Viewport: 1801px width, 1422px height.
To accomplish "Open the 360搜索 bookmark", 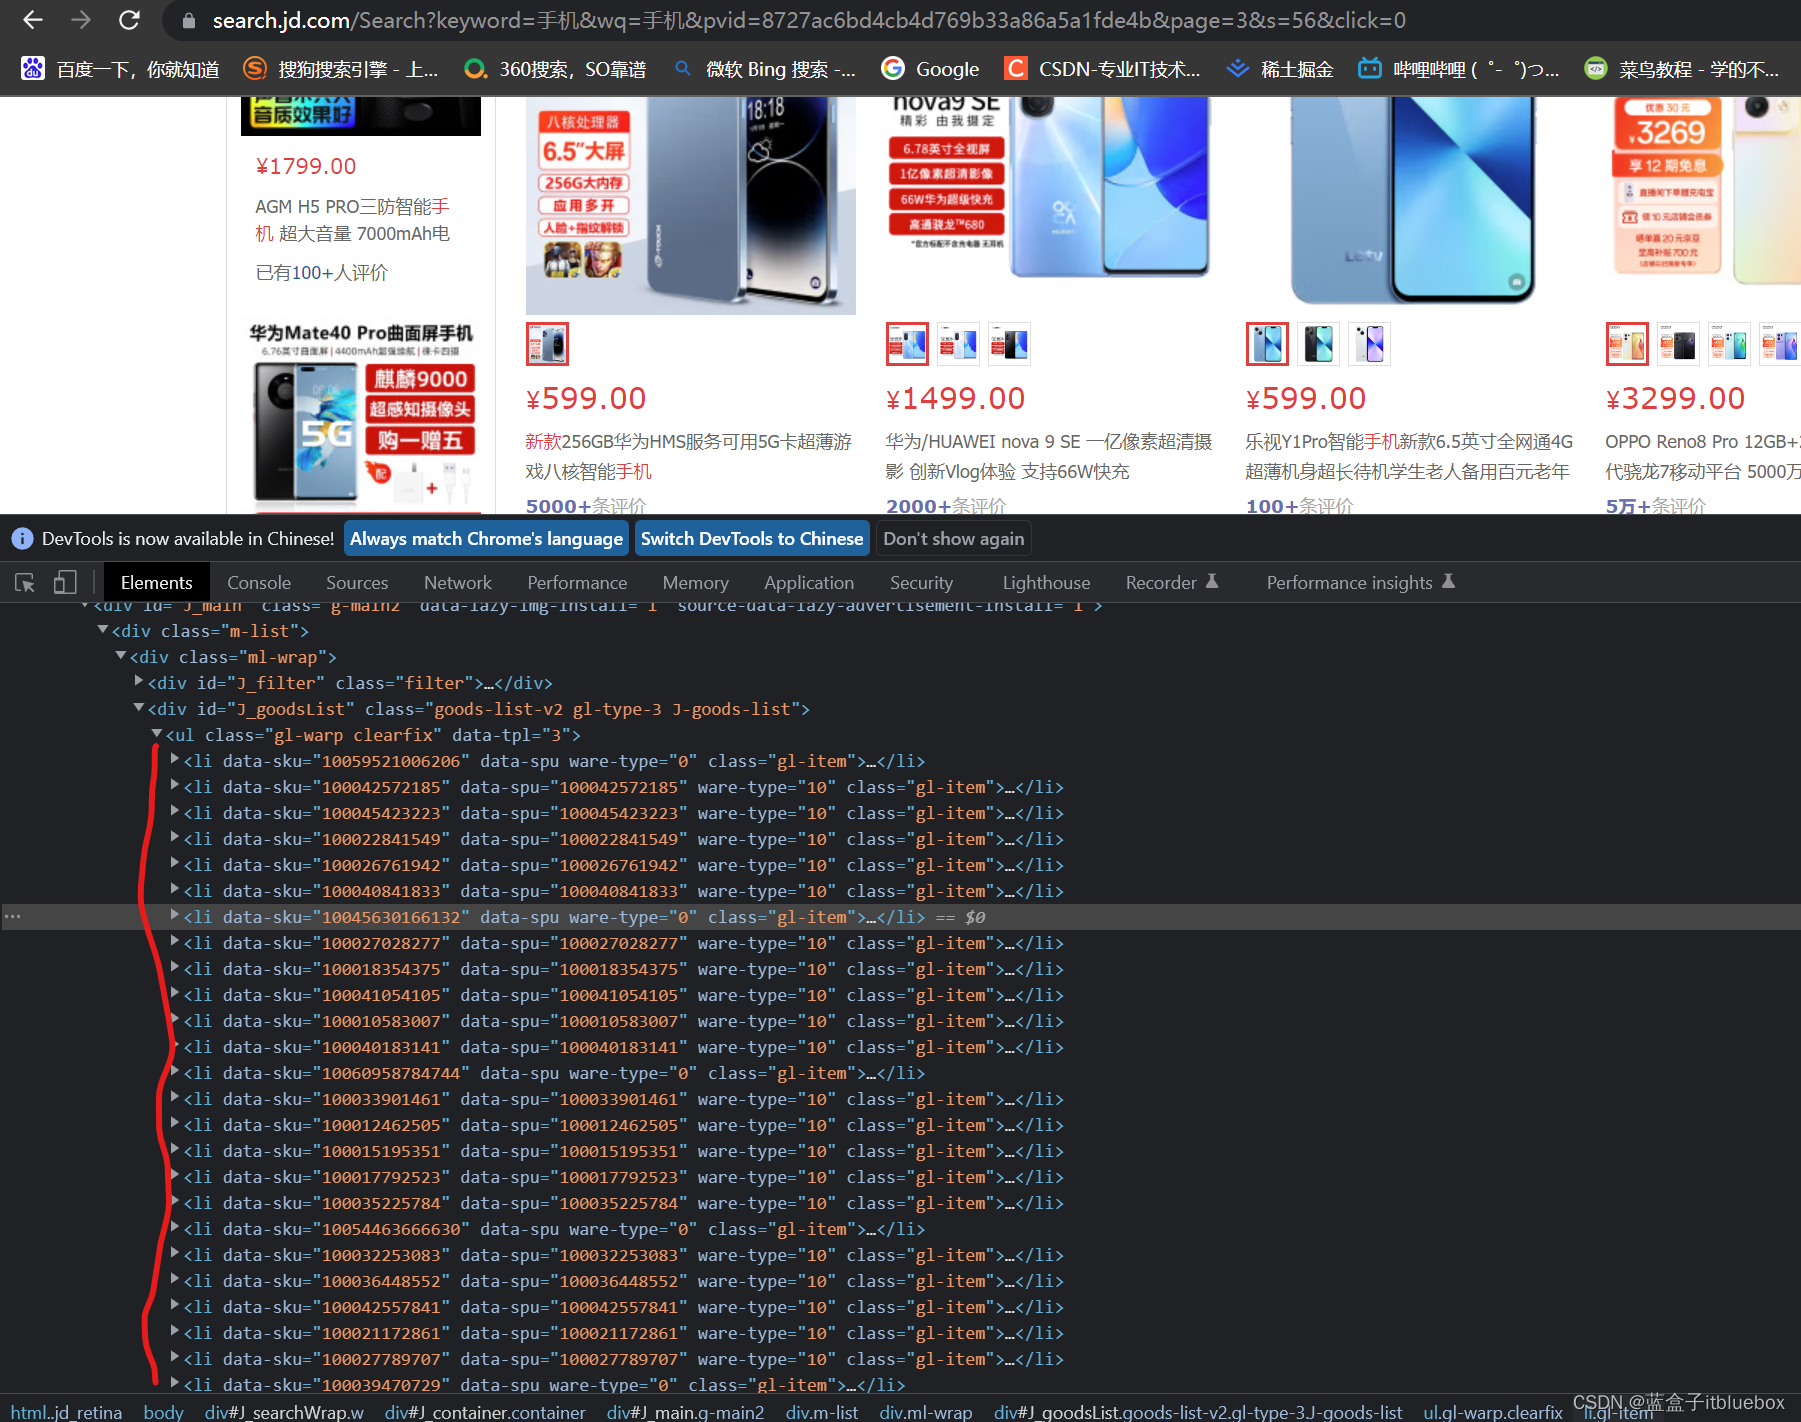I will click(555, 68).
